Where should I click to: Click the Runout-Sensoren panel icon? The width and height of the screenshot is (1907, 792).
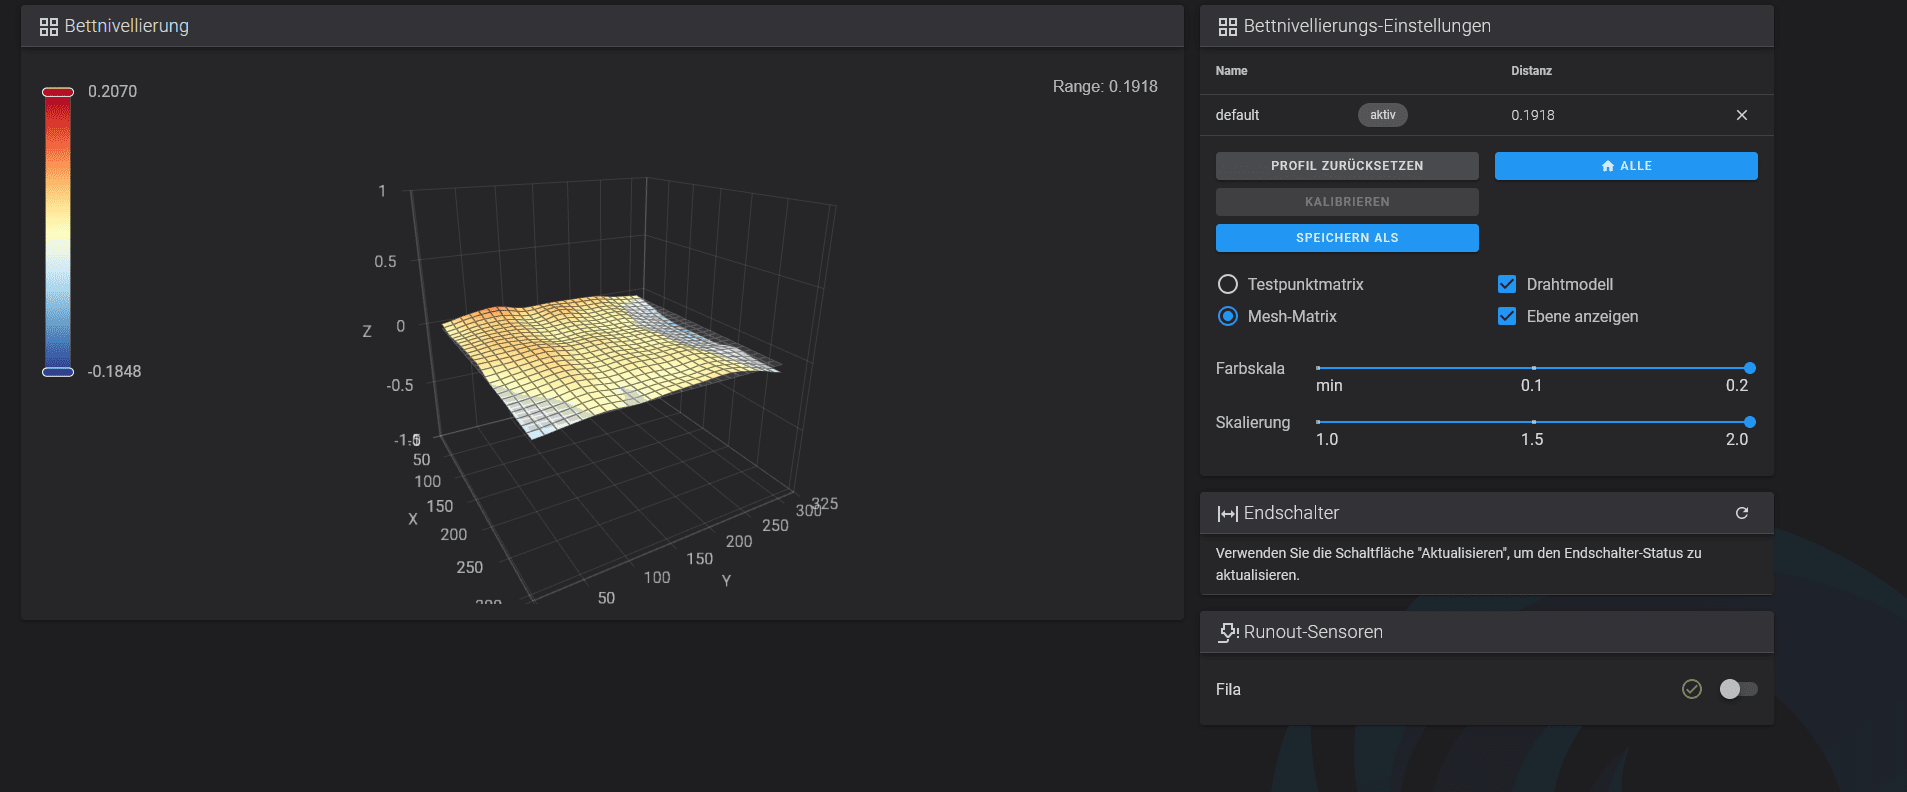tap(1228, 632)
